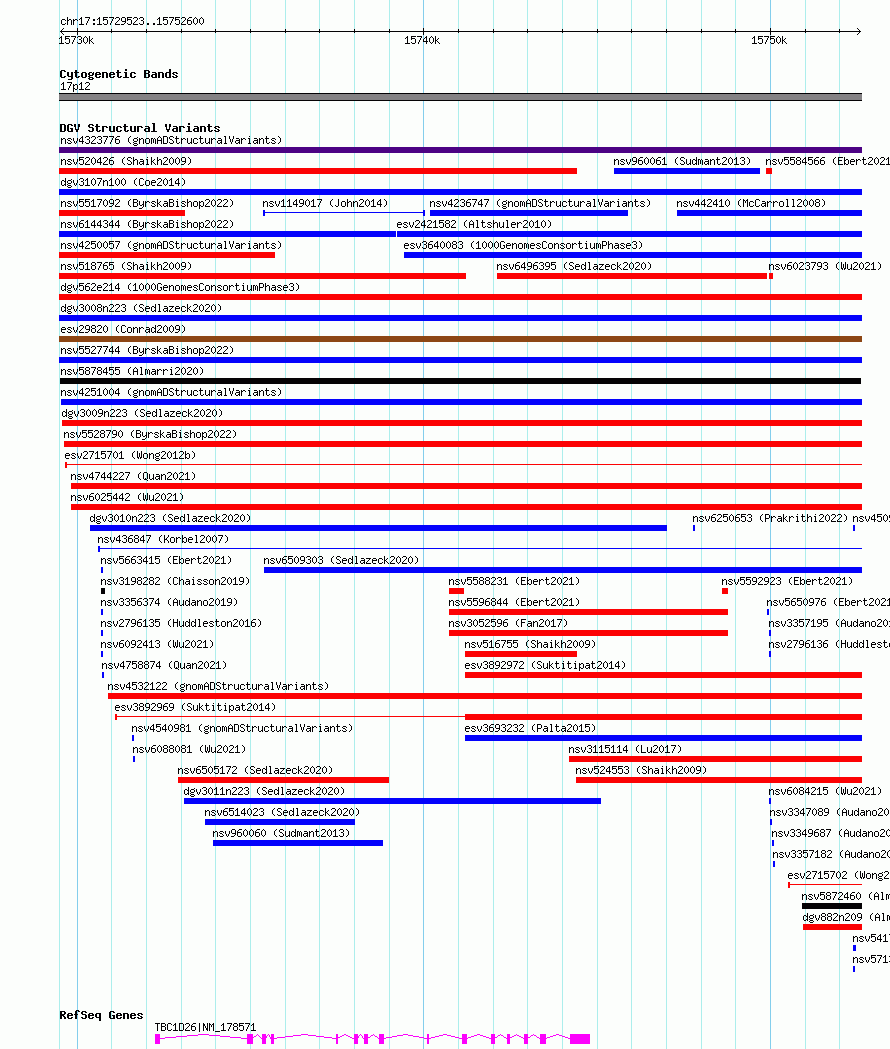Open nsv6496395 (Sedlazeck2020) variant
Viewport: 890px width, 1049px height.
pos(574,266)
